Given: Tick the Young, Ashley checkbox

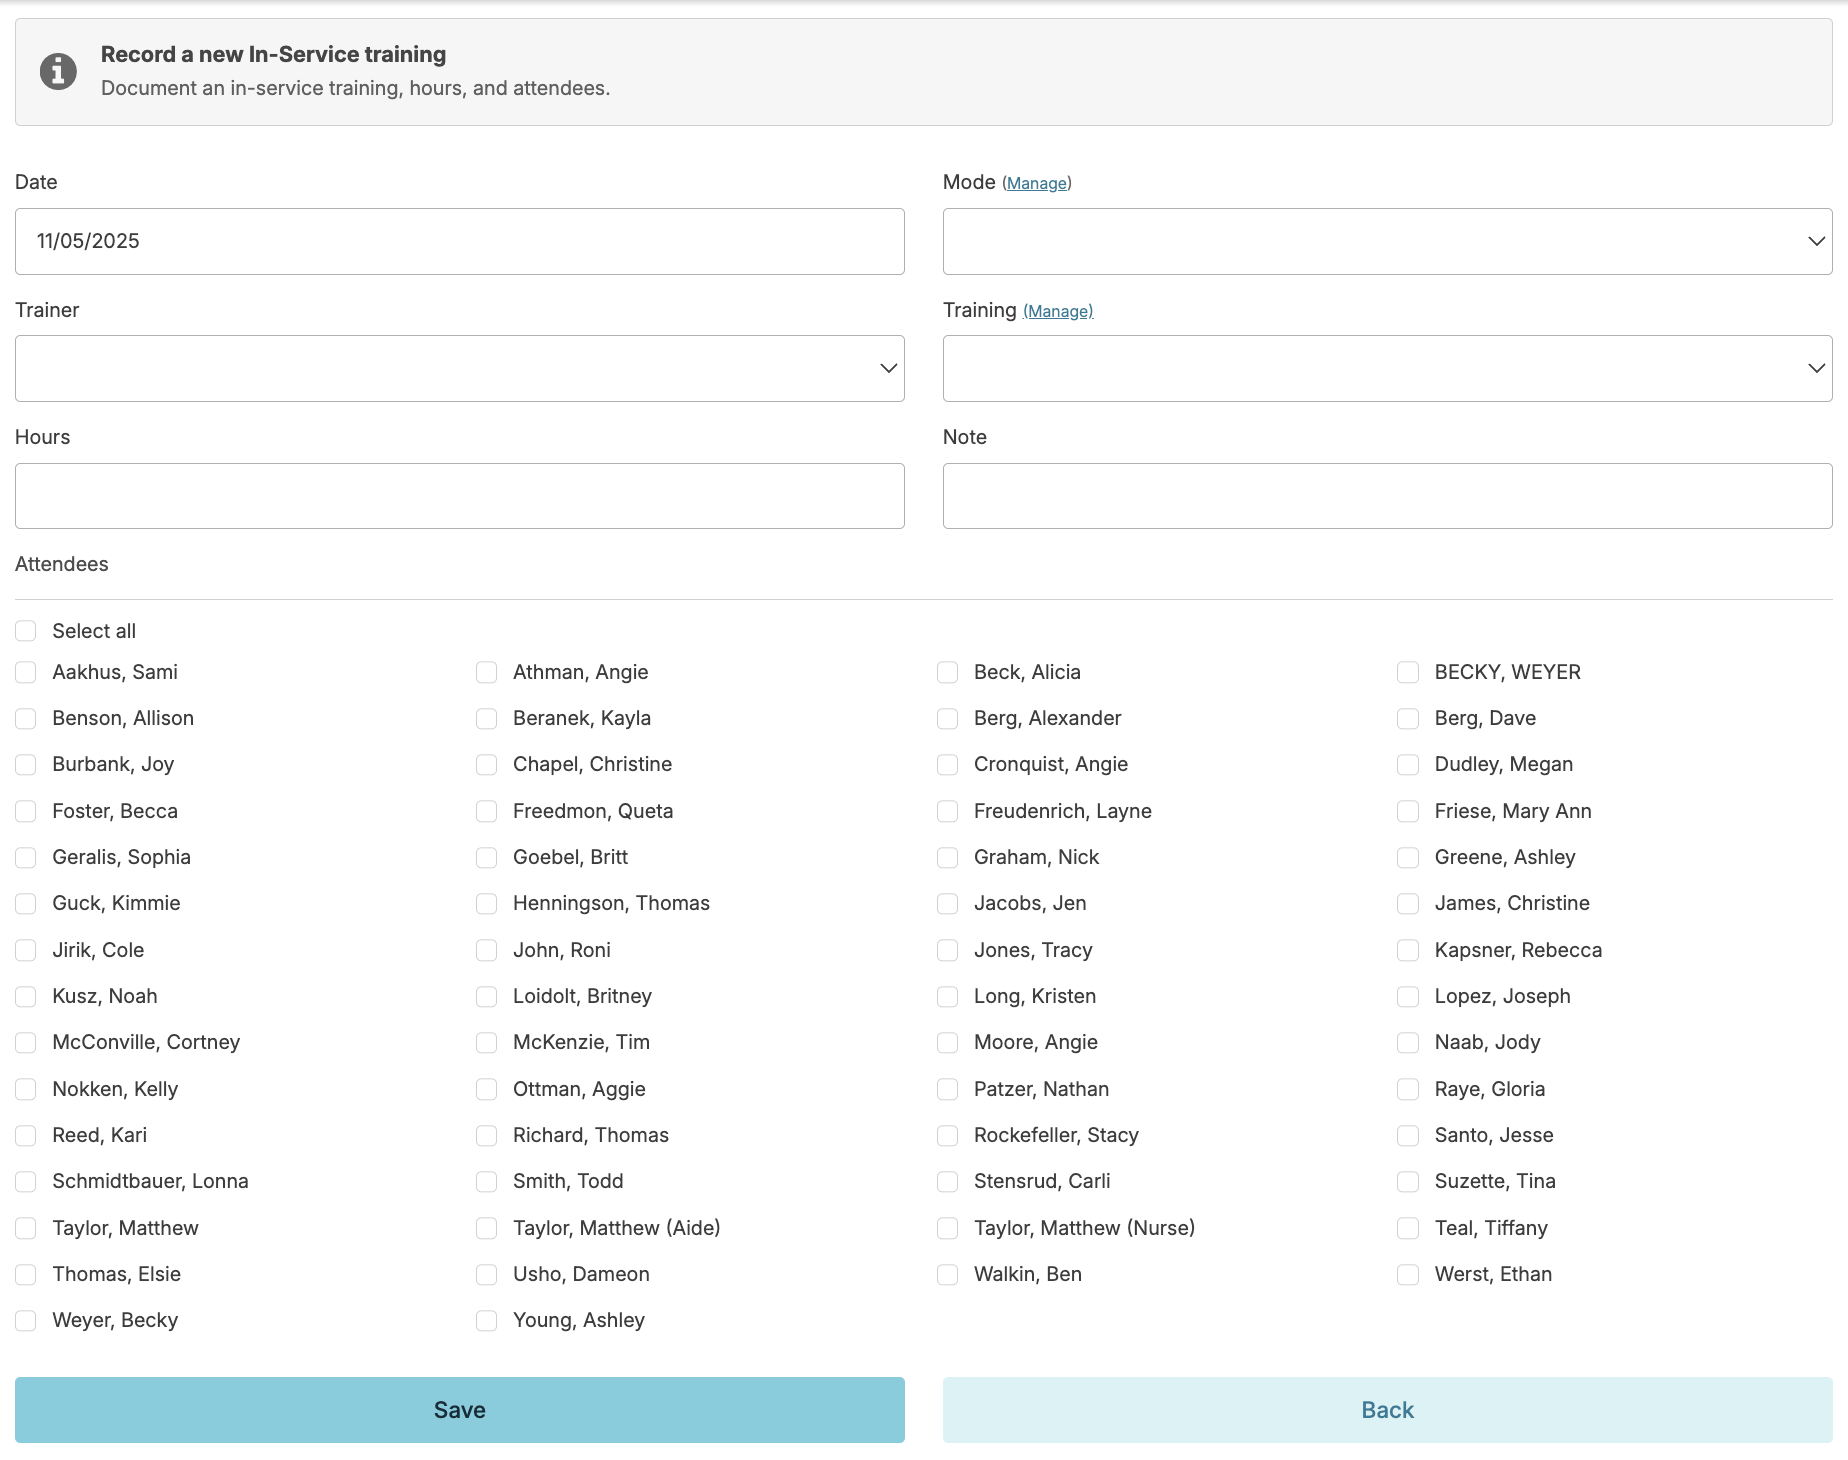Looking at the screenshot, I should click(x=487, y=1320).
